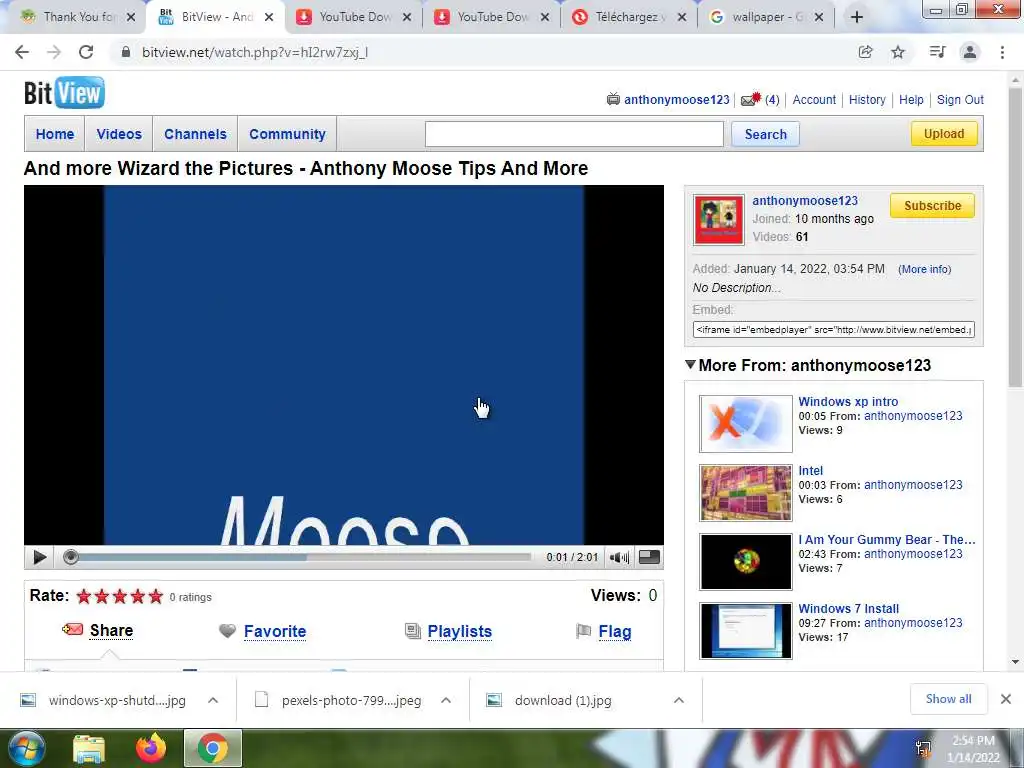1024x768 pixels.
Task: Click the Search button
Action: point(765,134)
